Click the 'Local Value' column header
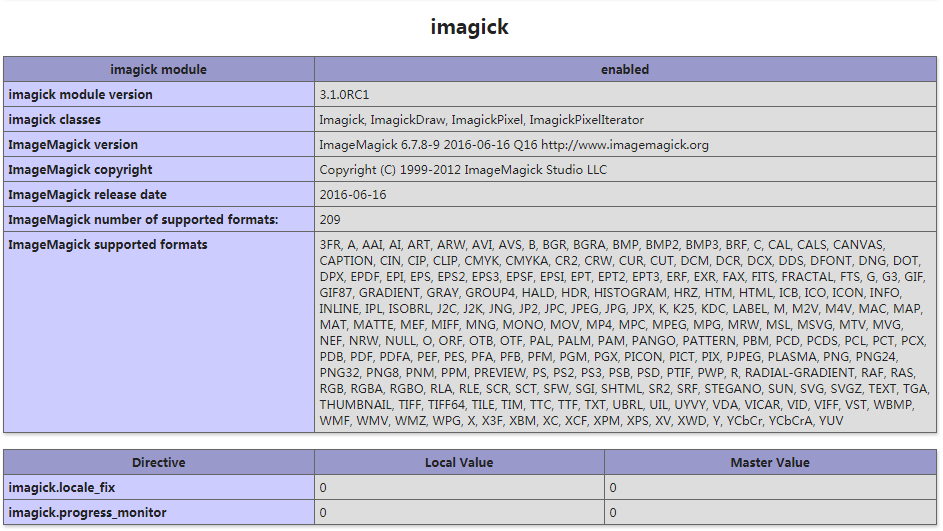The width and height of the screenshot is (943, 531). click(459, 463)
